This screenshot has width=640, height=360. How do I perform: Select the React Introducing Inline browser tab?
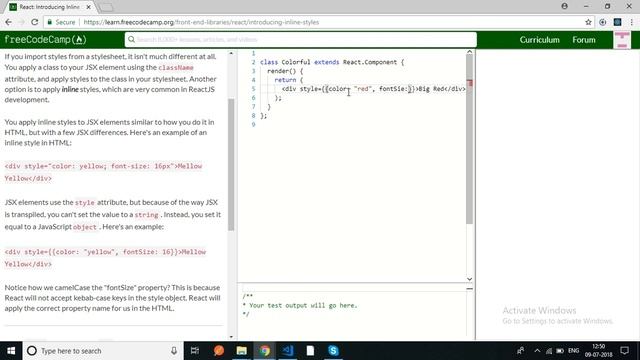[49, 7]
